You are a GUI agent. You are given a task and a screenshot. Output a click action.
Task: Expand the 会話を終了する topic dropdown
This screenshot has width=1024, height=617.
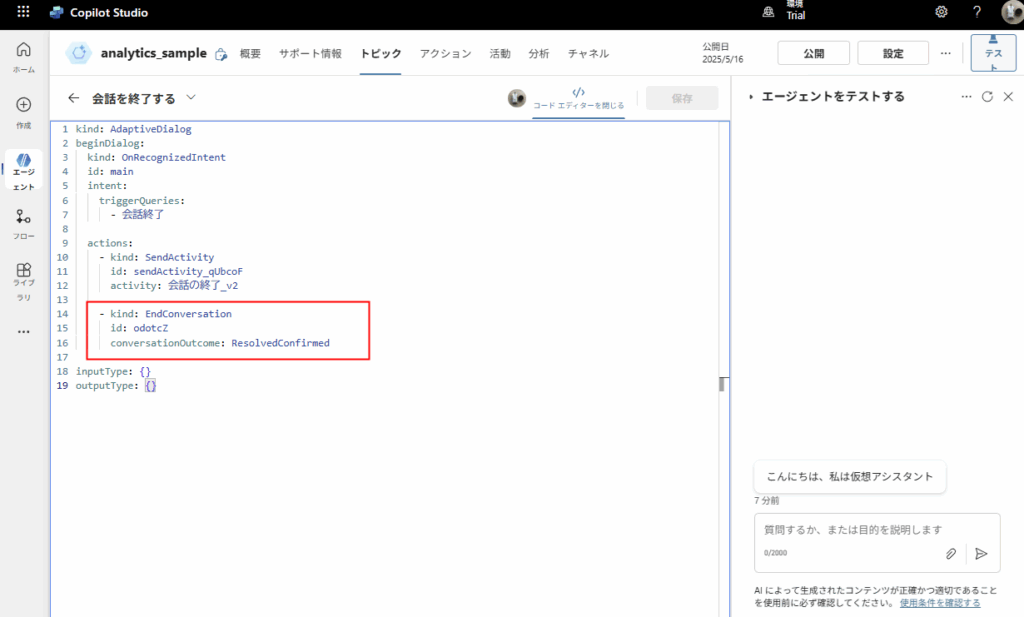[191, 97]
